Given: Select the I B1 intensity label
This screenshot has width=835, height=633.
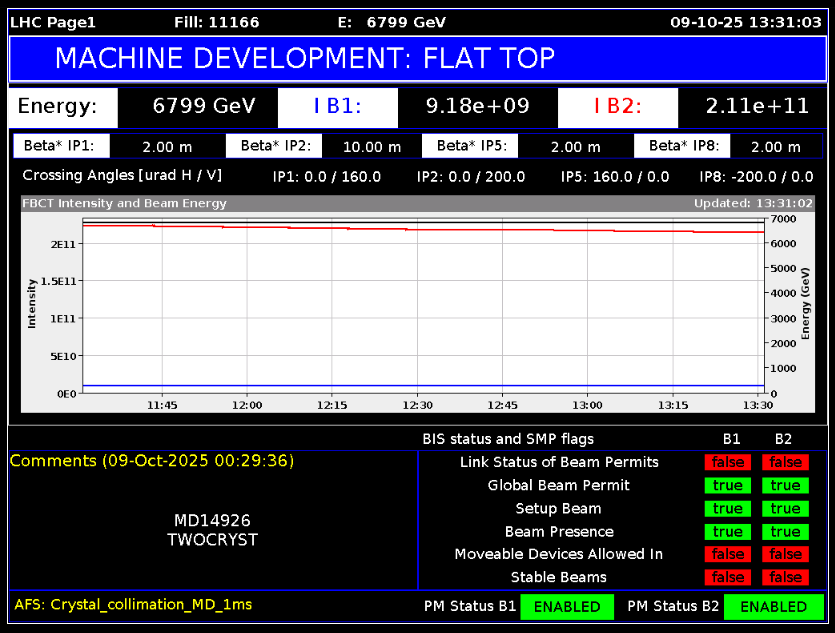Looking at the screenshot, I should pyautogui.click(x=337, y=107).
